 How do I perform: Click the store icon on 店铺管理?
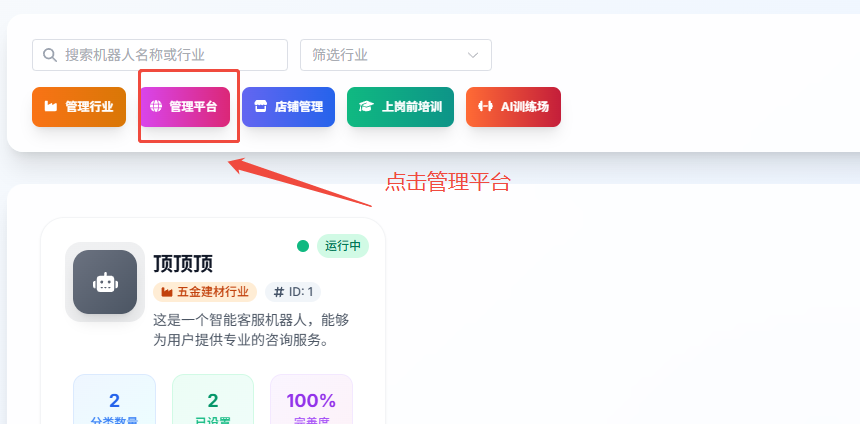[260, 107]
